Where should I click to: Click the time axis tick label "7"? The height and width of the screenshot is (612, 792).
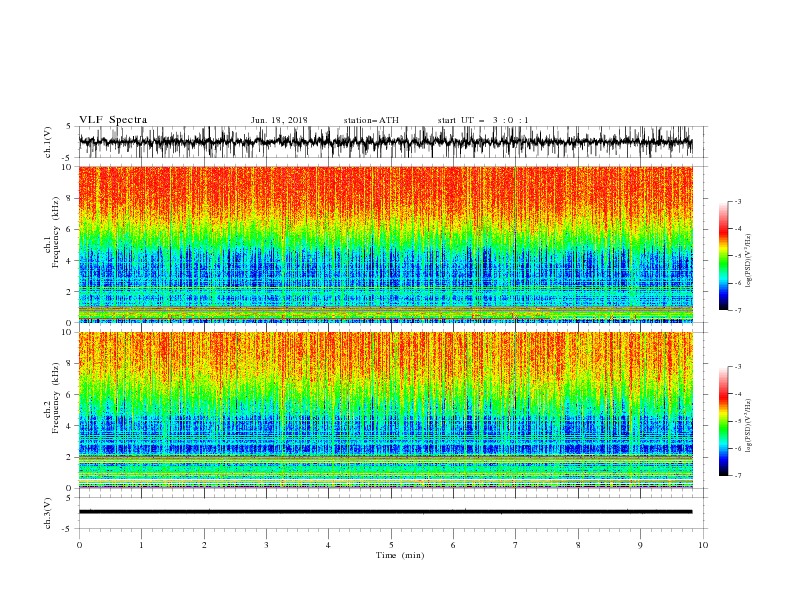(516, 545)
